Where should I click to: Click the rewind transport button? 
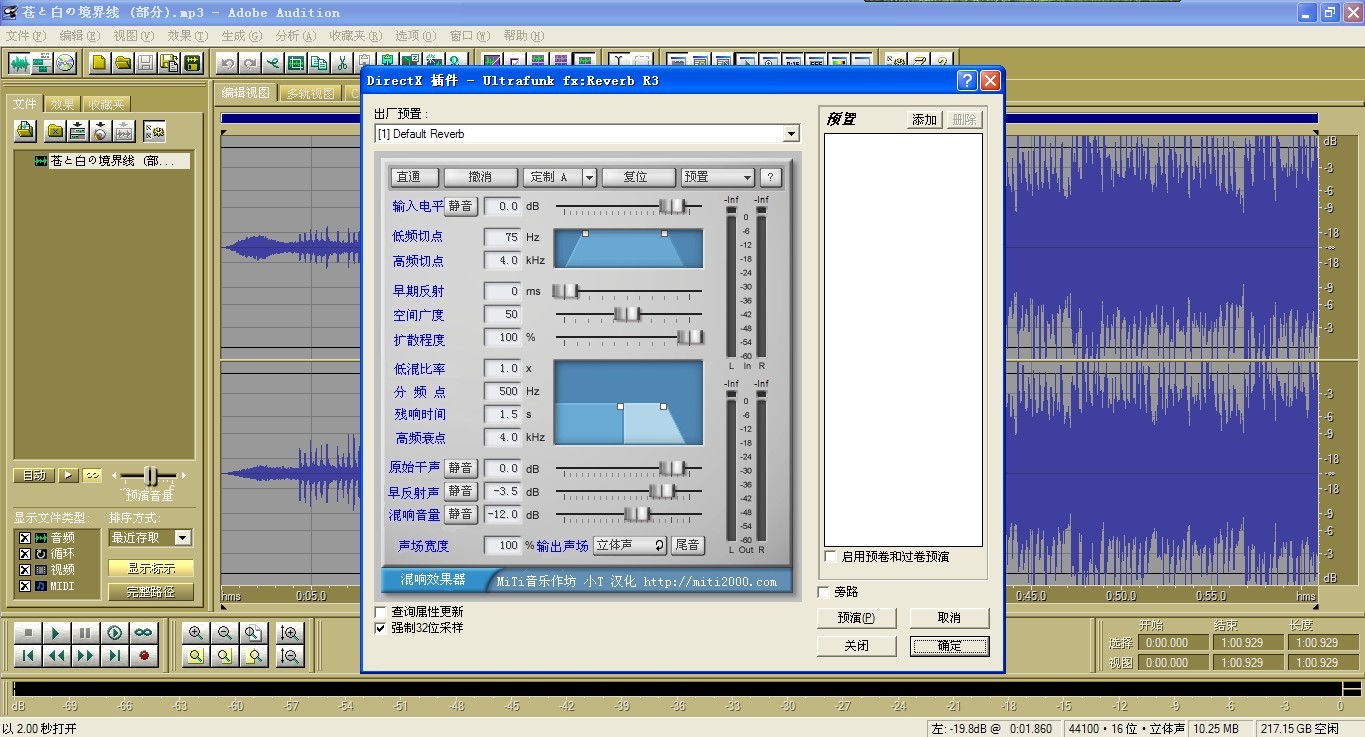point(57,656)
